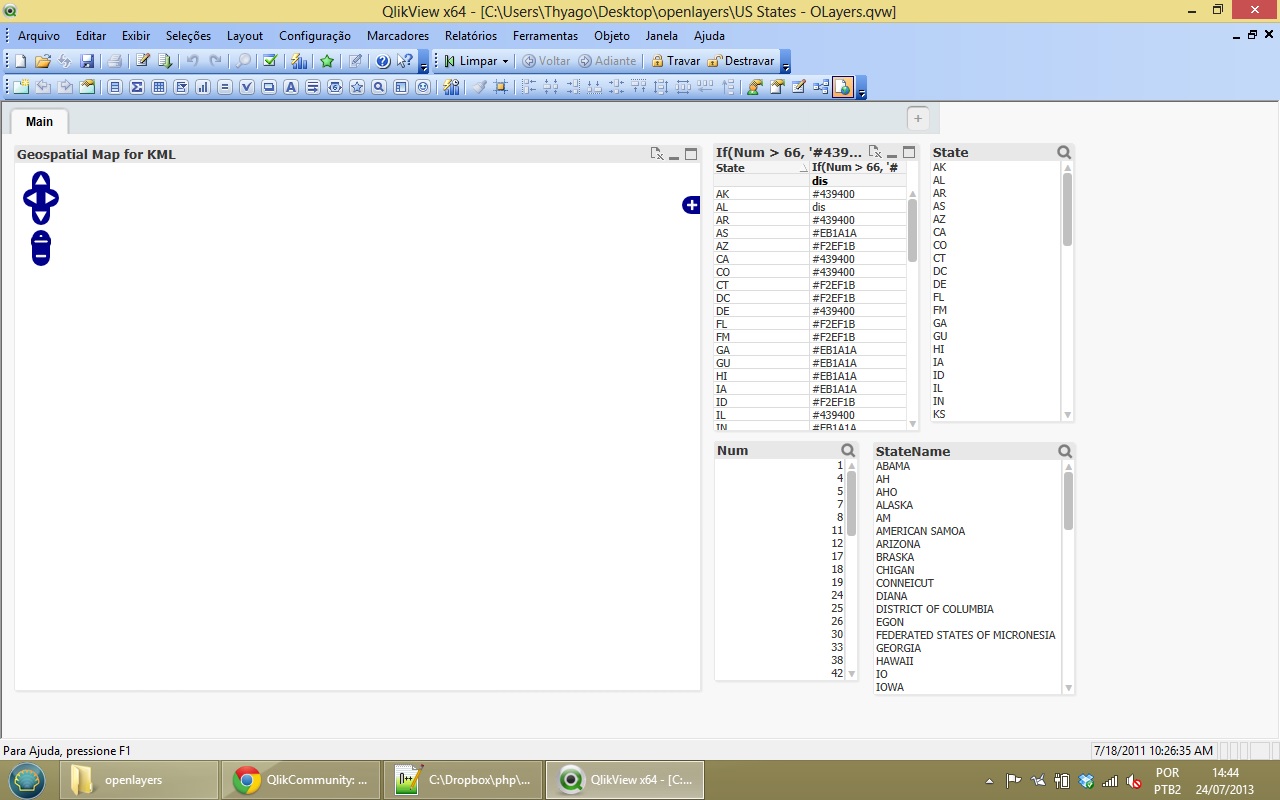
Task: Expand the design toolbar options arrow
Action: pos(862,94)
